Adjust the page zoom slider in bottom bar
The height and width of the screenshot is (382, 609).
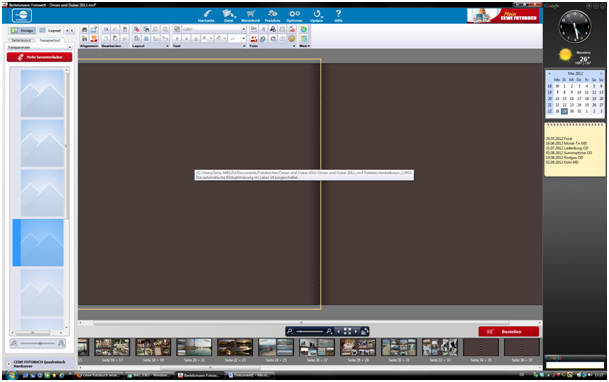point(310,331)
